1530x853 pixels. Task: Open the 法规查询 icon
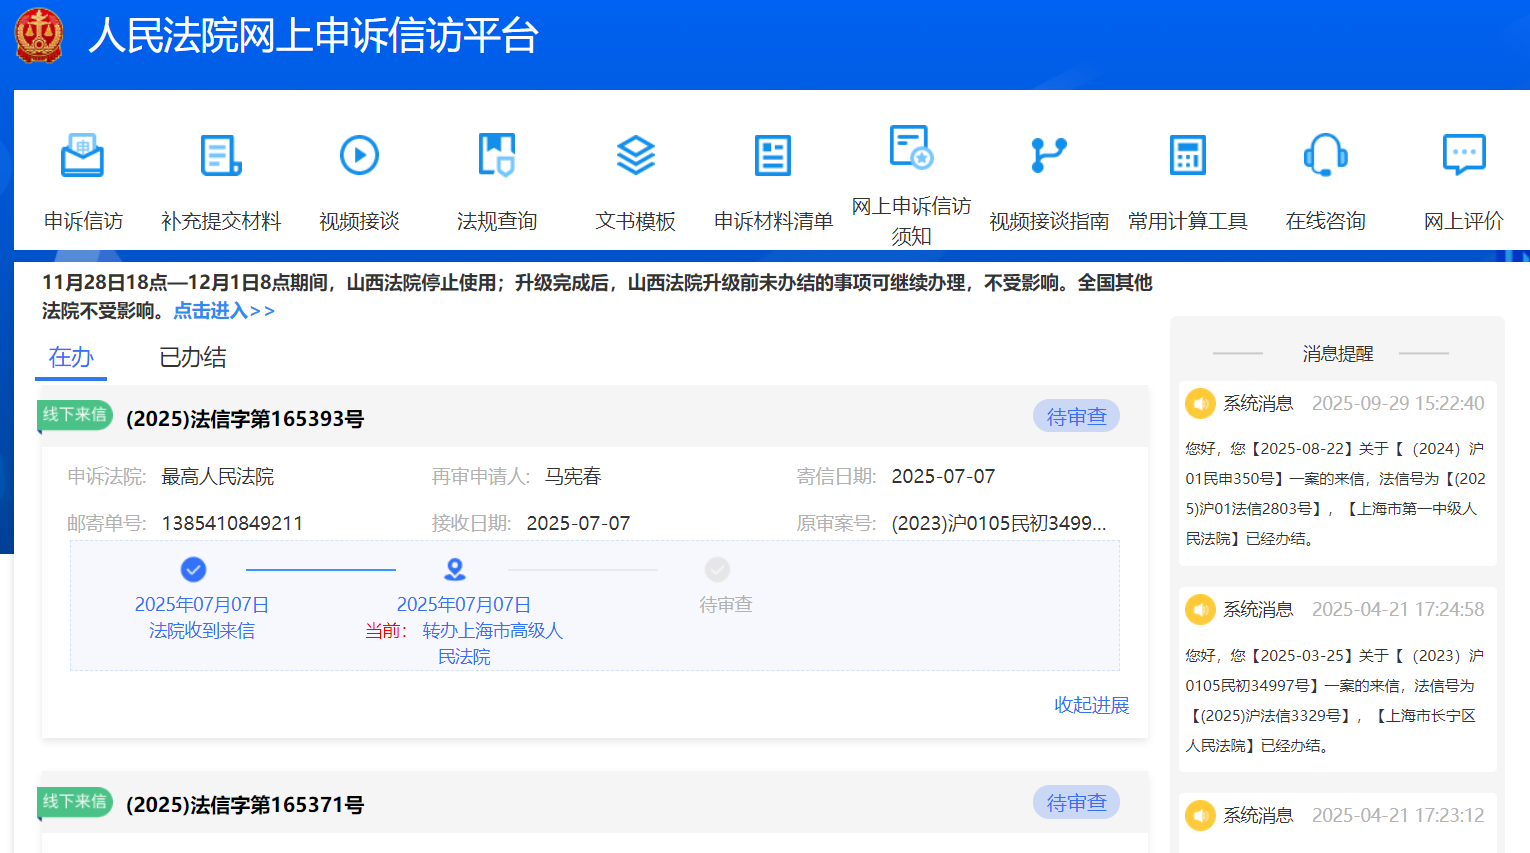click(497, 156)
